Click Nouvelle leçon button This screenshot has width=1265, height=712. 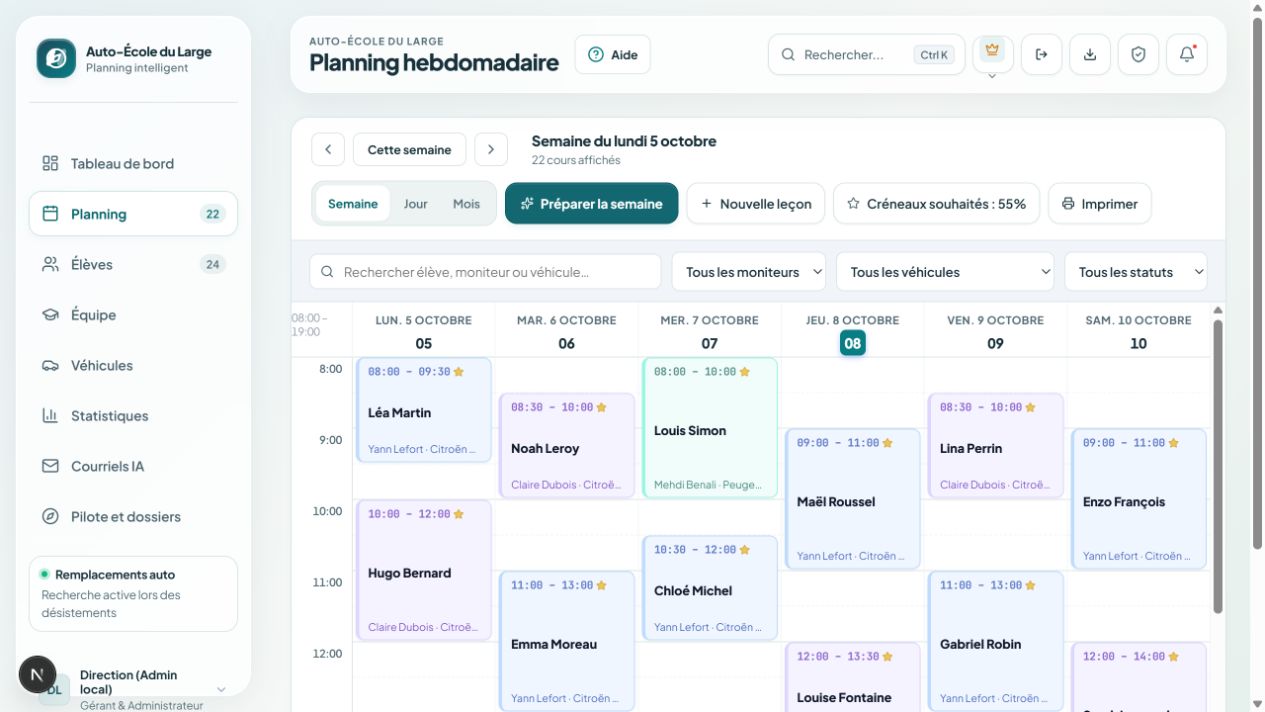pos(756,204)
